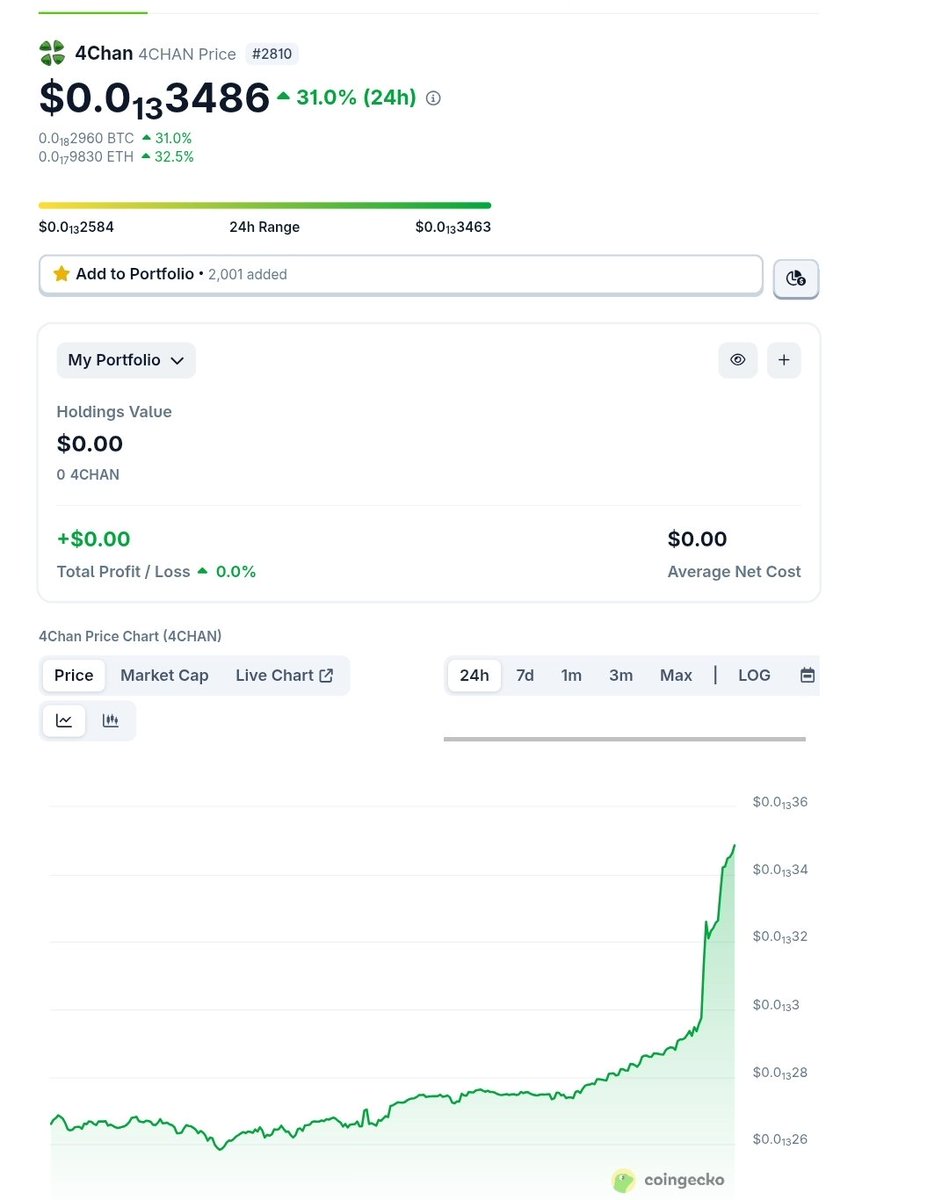Click the info icon beside 24h change
This screenshot has height=1200, width=949.
[x=433, y=98]
